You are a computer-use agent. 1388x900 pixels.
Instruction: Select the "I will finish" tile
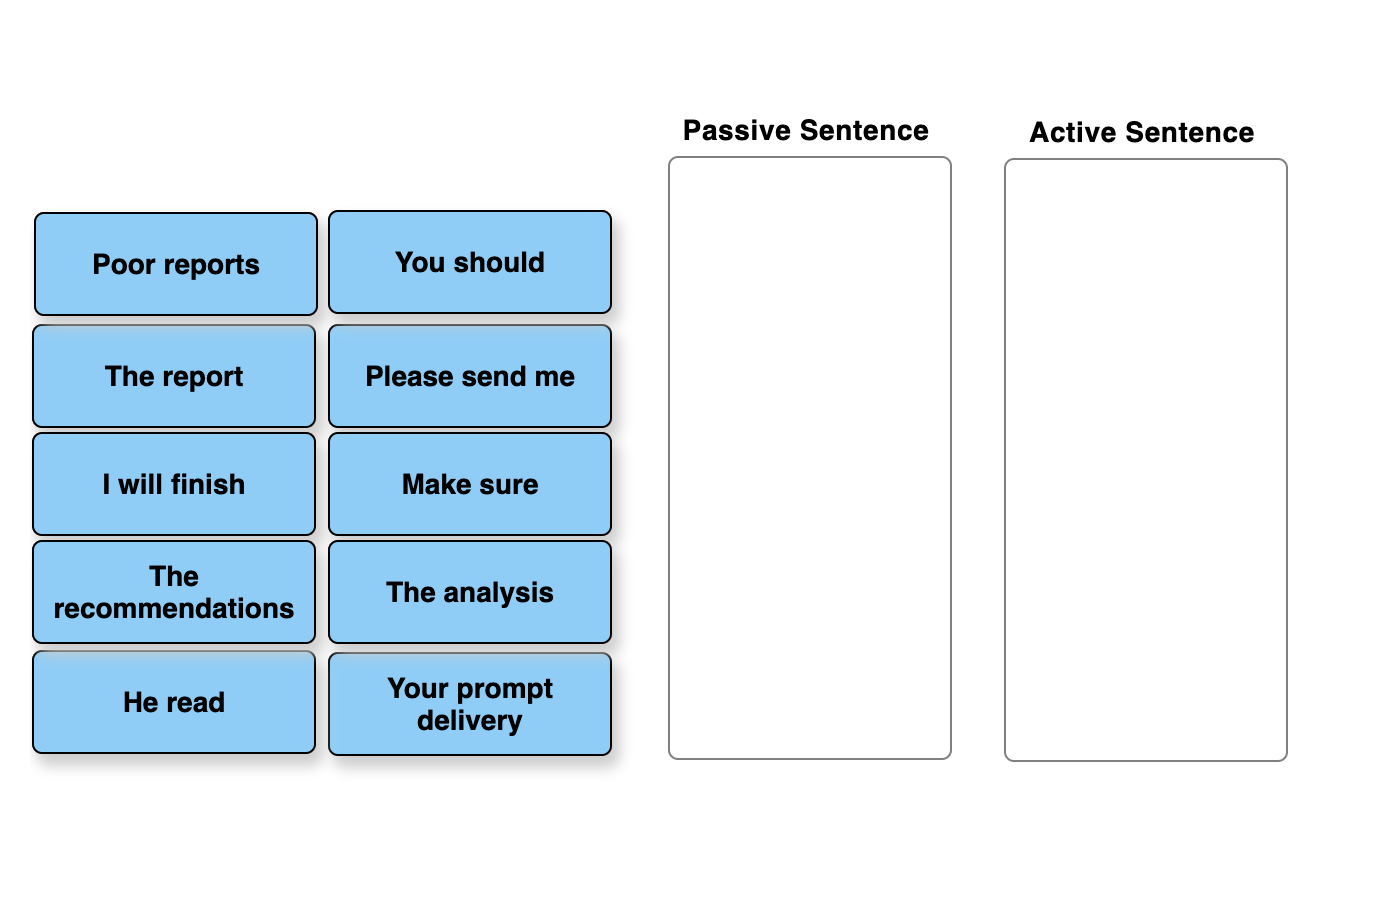(174, 484)
